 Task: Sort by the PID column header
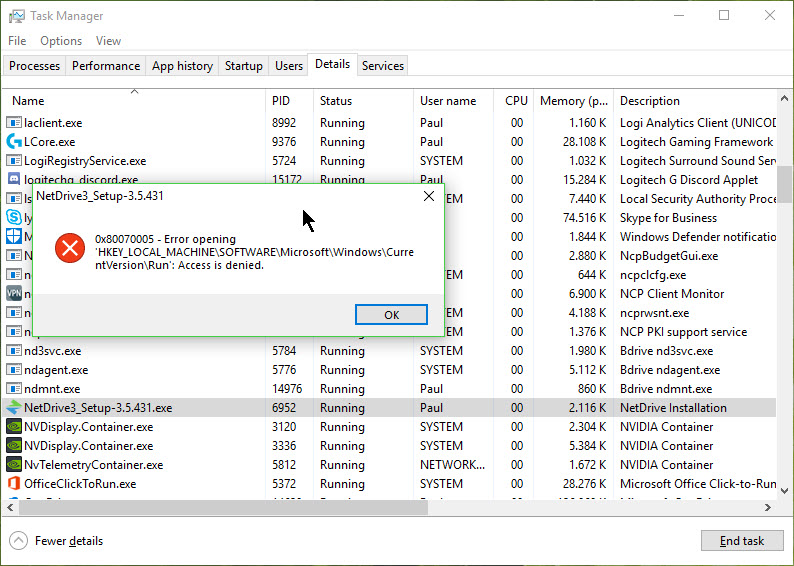290,101
